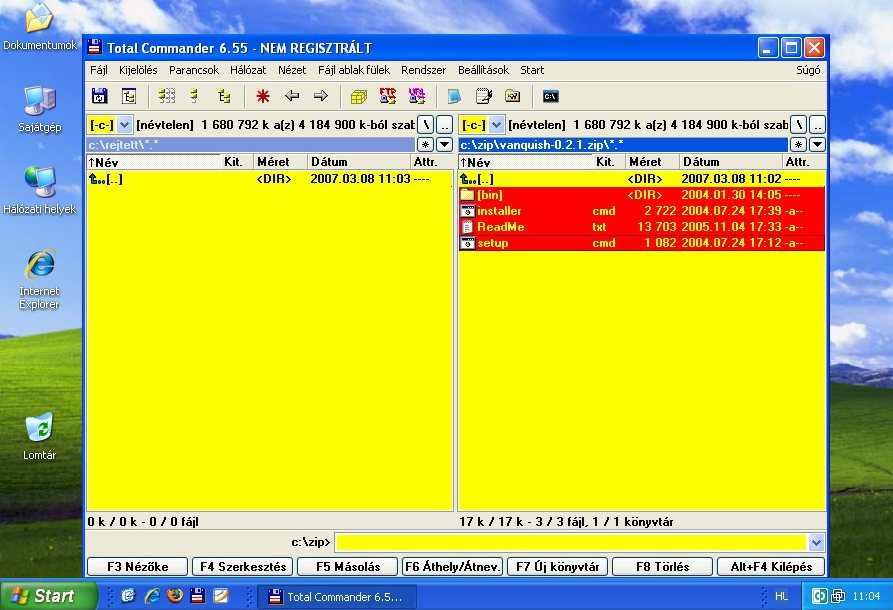Screen dimensions: 893x610
Task: Open the Parancsok menu
Action: (194, 70)
